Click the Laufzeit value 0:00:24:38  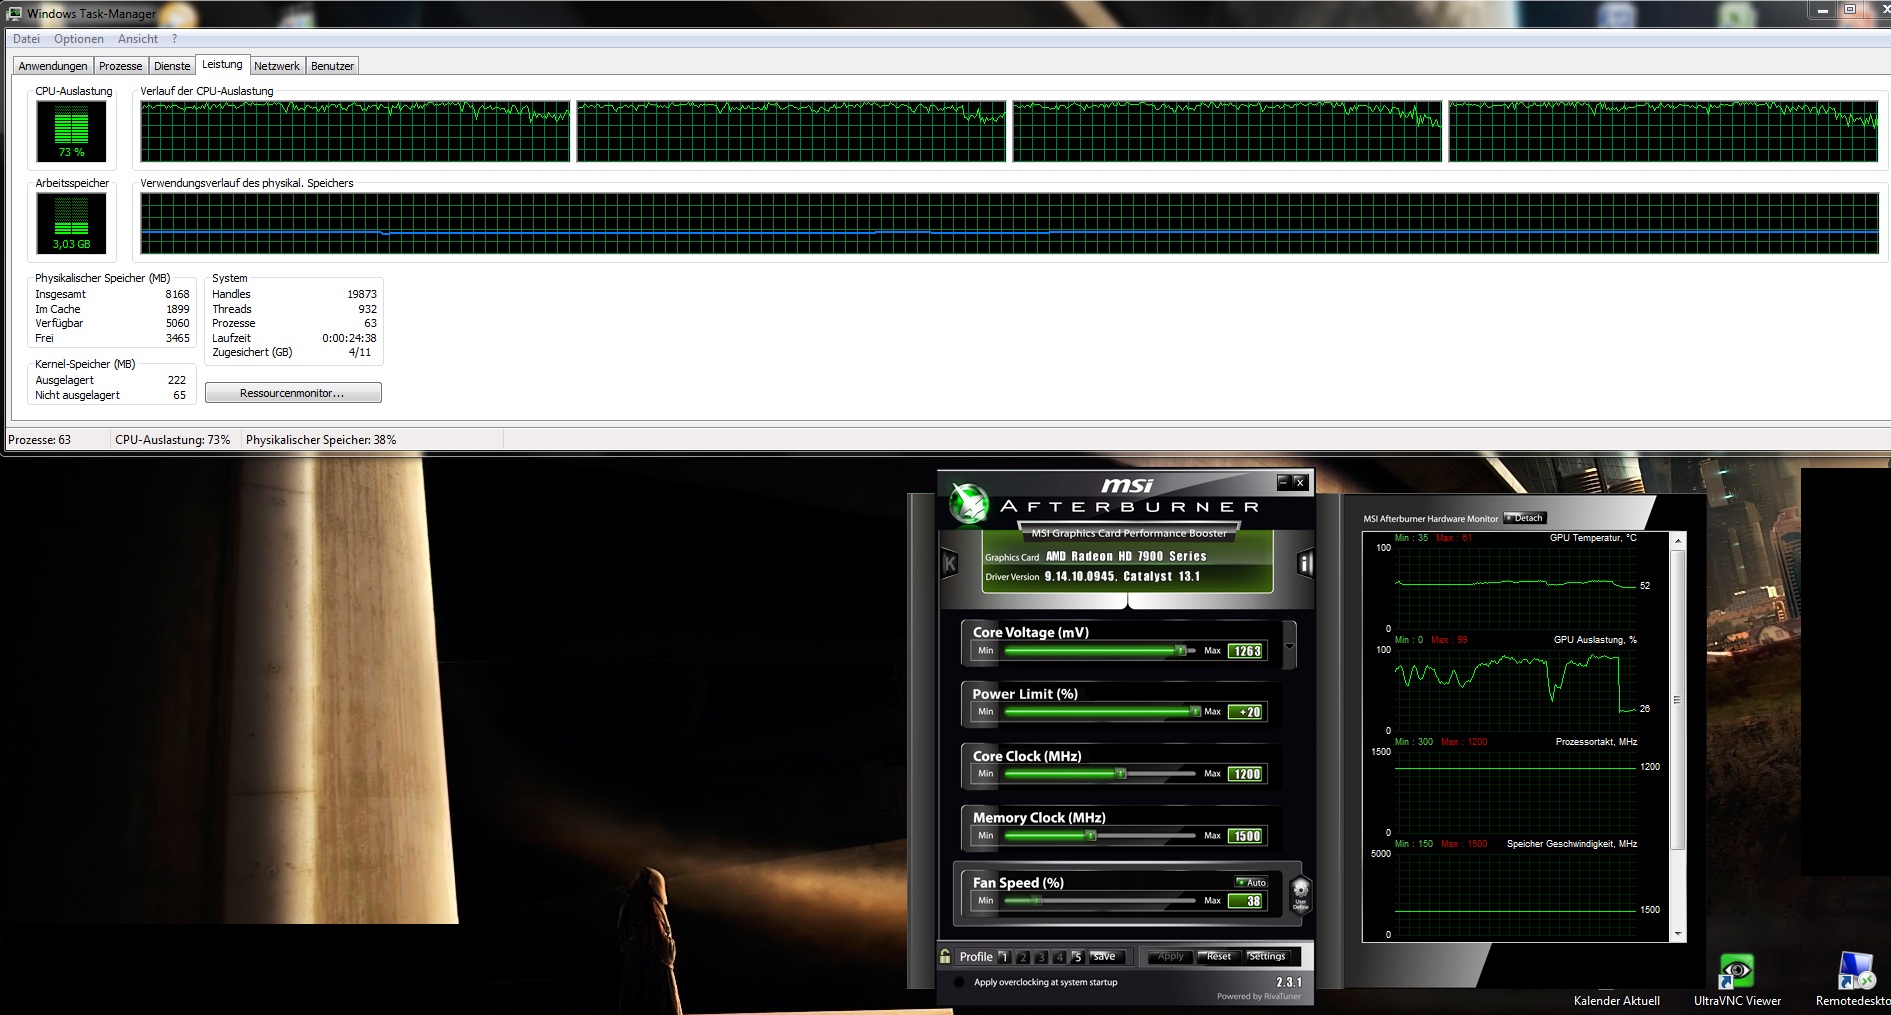click(349, 338)
